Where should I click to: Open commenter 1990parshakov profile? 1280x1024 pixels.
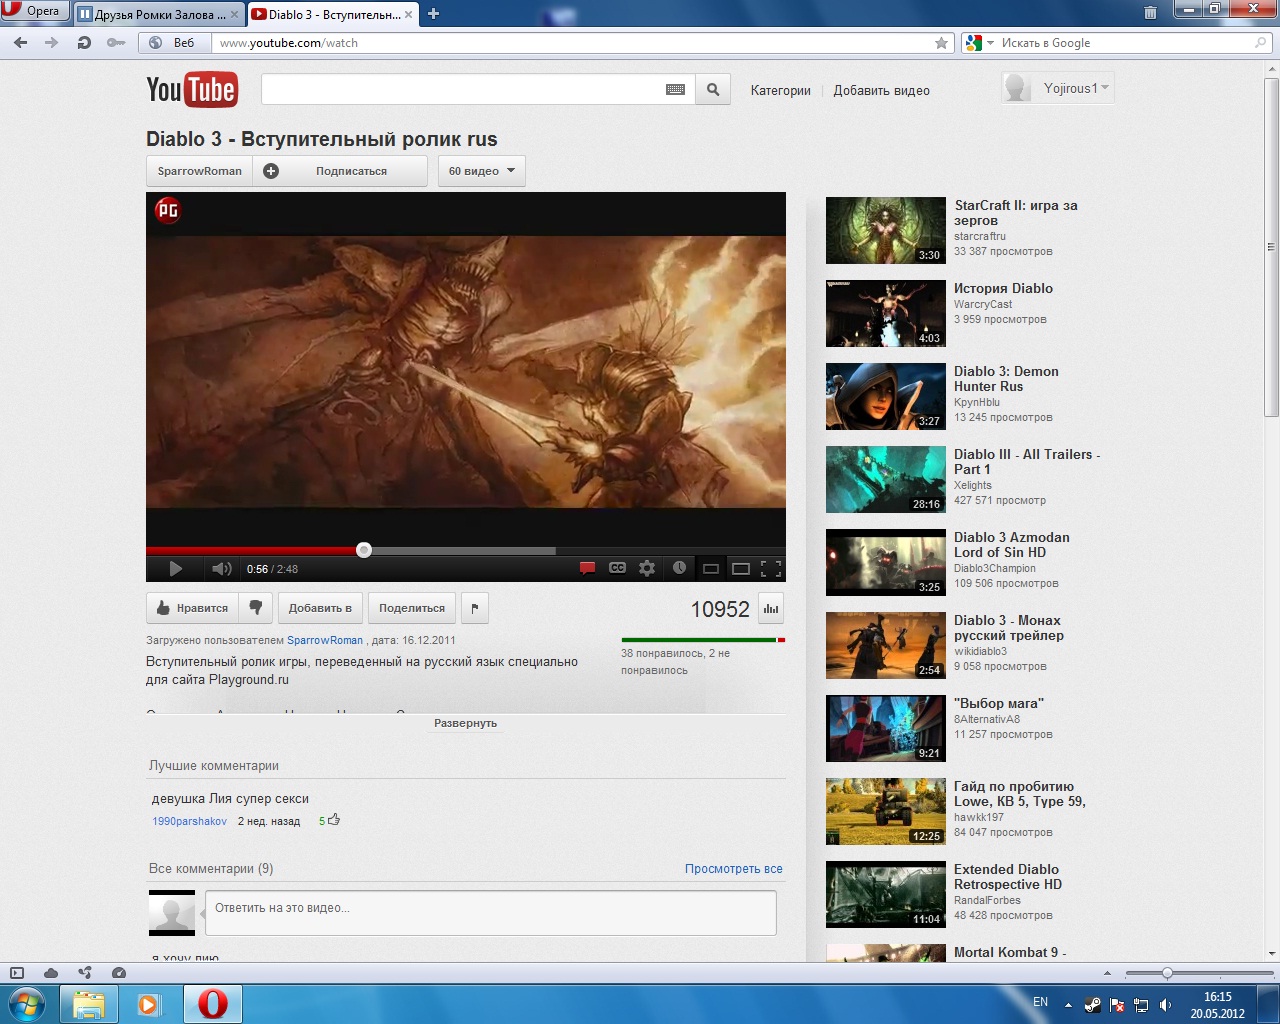click(x=190, y=821)
